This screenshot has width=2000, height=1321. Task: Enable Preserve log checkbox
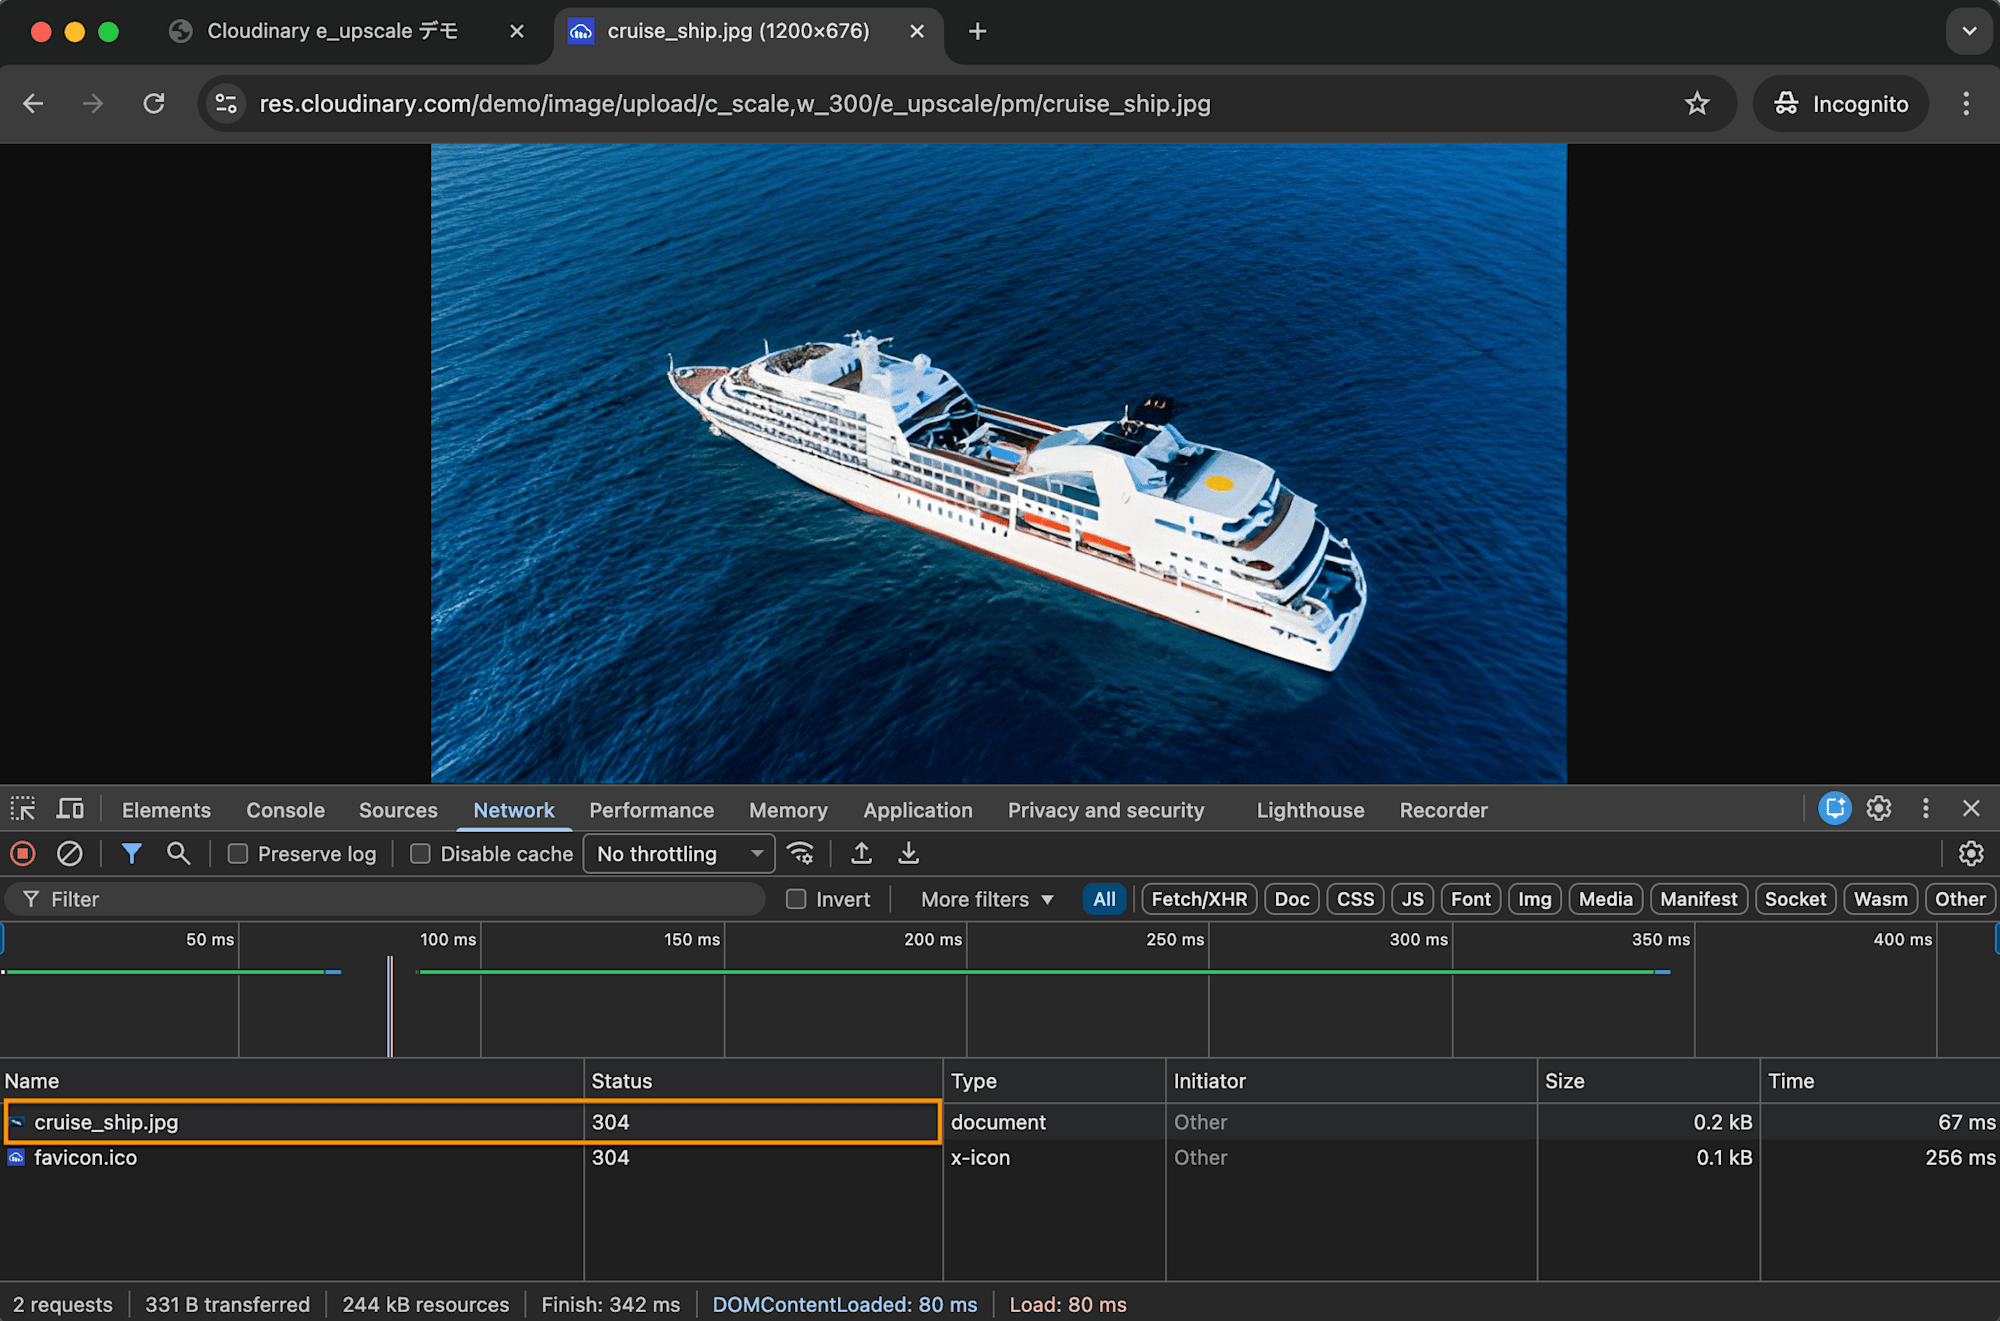tap(238, 853)
